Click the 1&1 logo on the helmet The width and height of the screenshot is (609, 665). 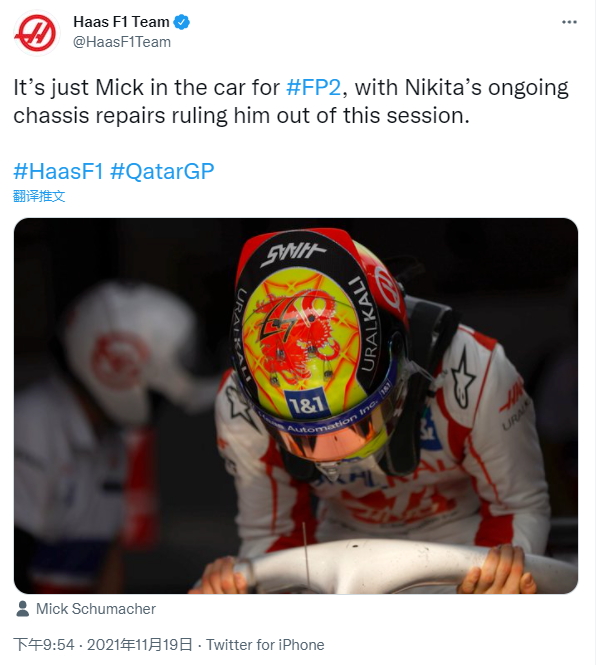click(x=305, y=404)
